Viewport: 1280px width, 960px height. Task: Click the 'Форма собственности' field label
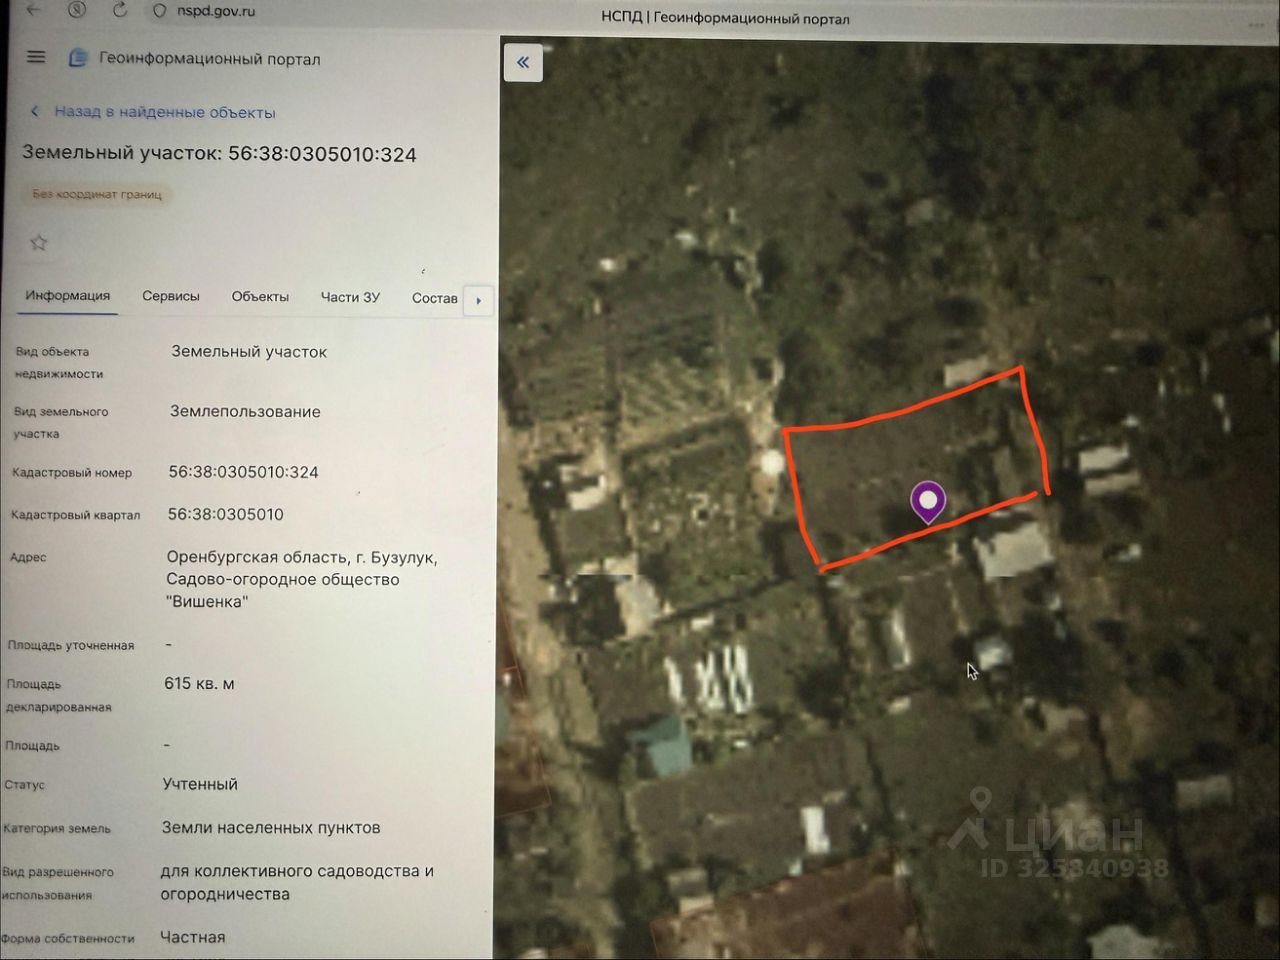[68, 938]
